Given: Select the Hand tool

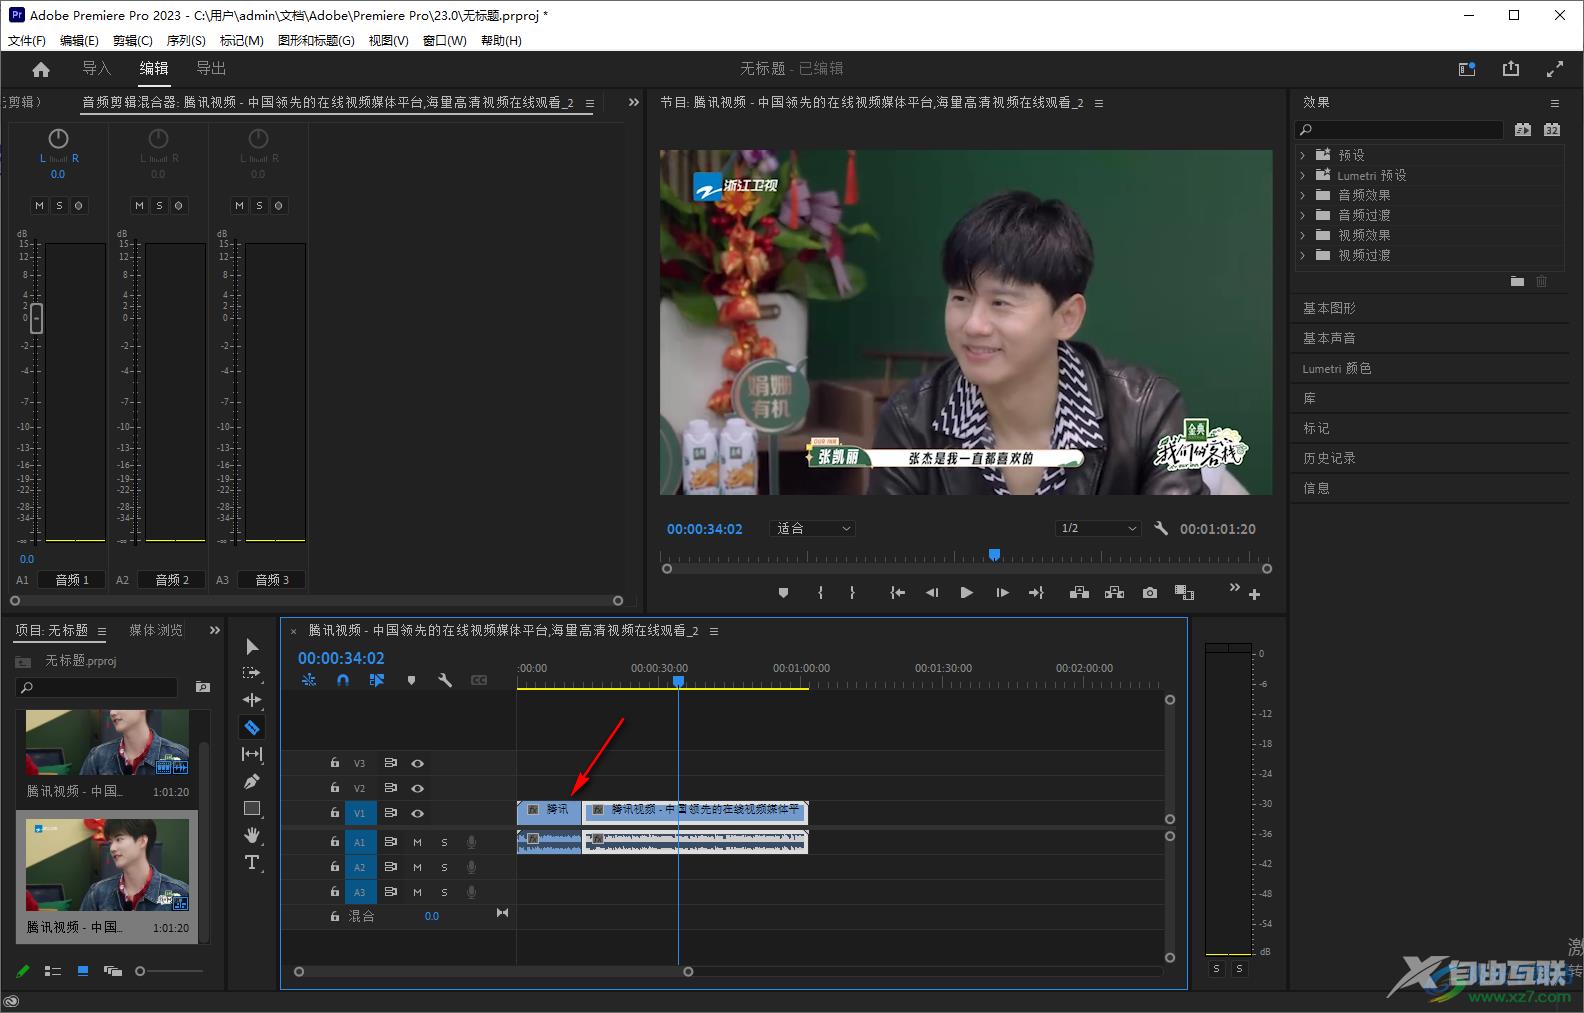Looking at the screenshot, I should point(252,835).
